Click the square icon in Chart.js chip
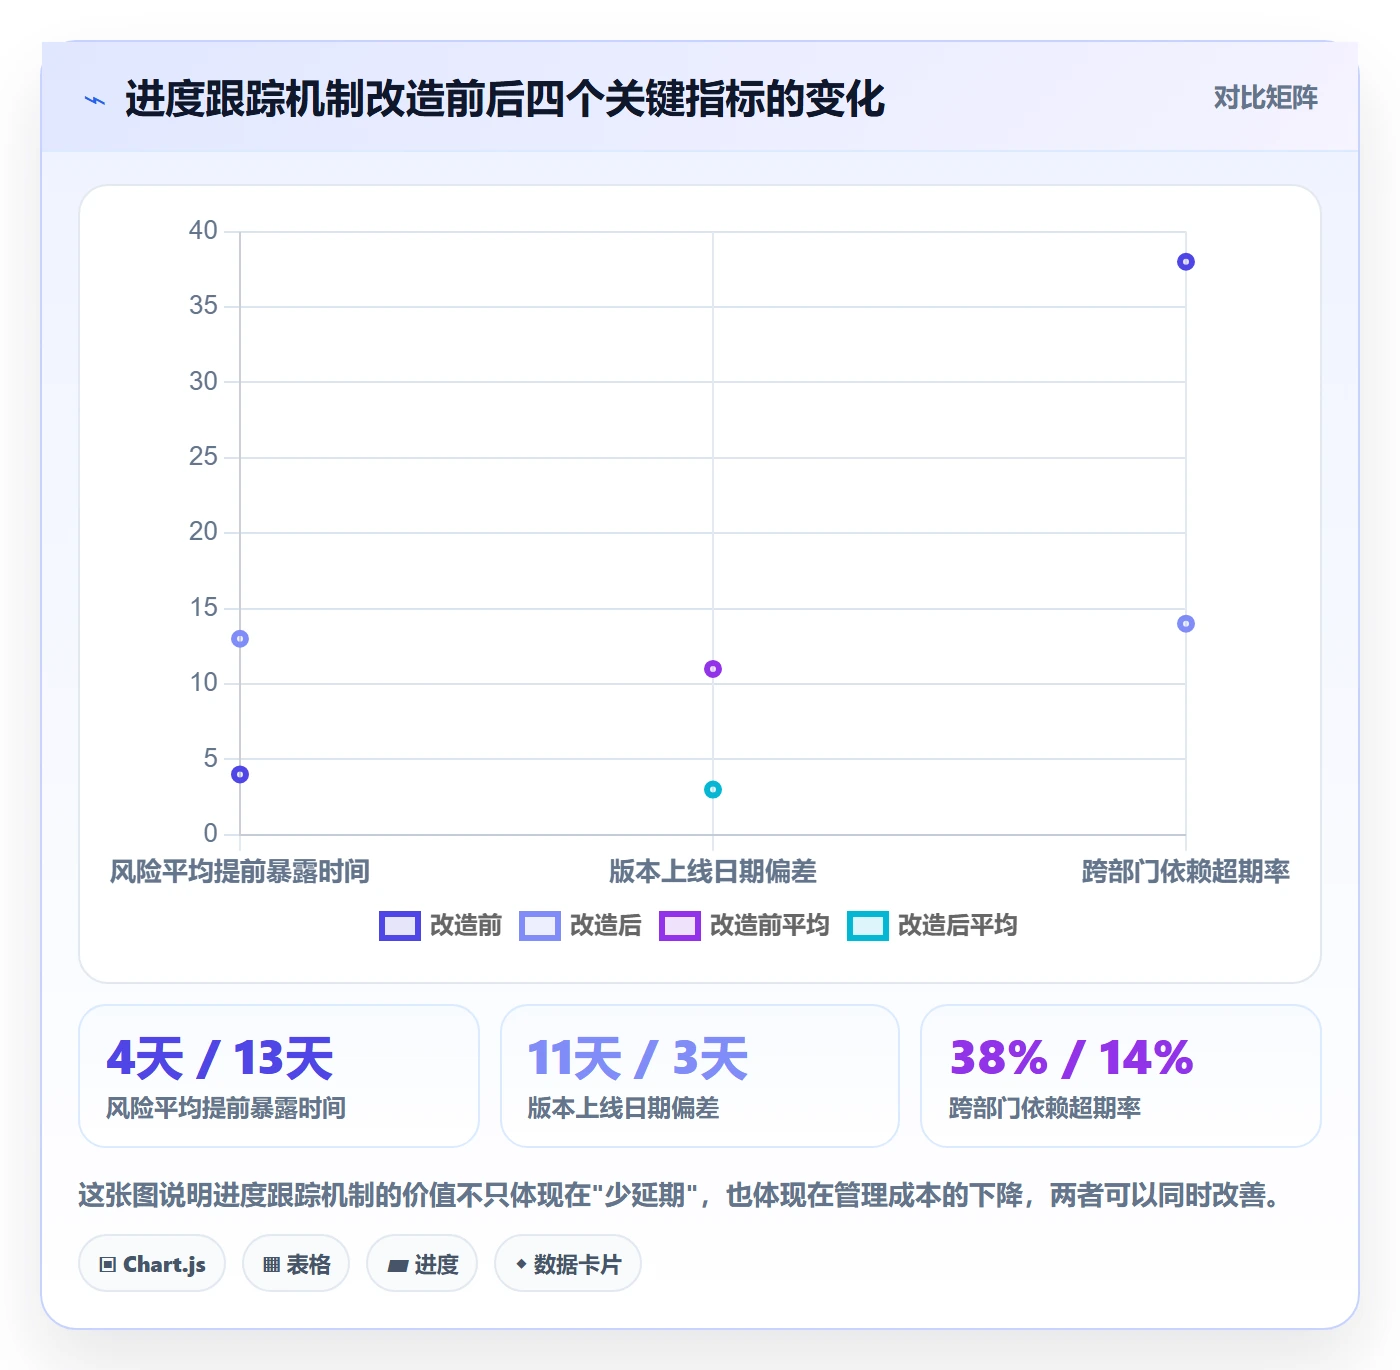The image size is (1400, 1370). pyautogui.click(x=108, y=1265)
